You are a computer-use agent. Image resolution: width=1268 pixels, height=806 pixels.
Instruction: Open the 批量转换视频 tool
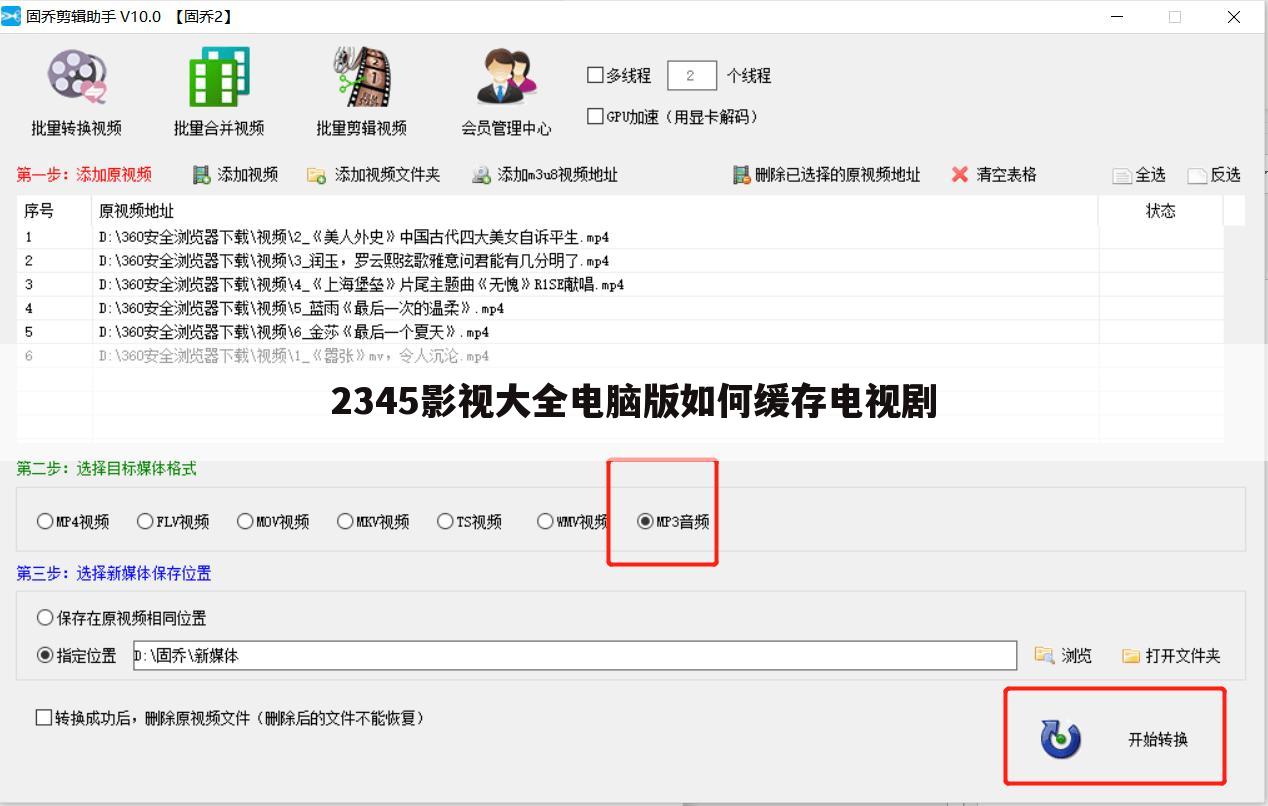tap(76, 91)
